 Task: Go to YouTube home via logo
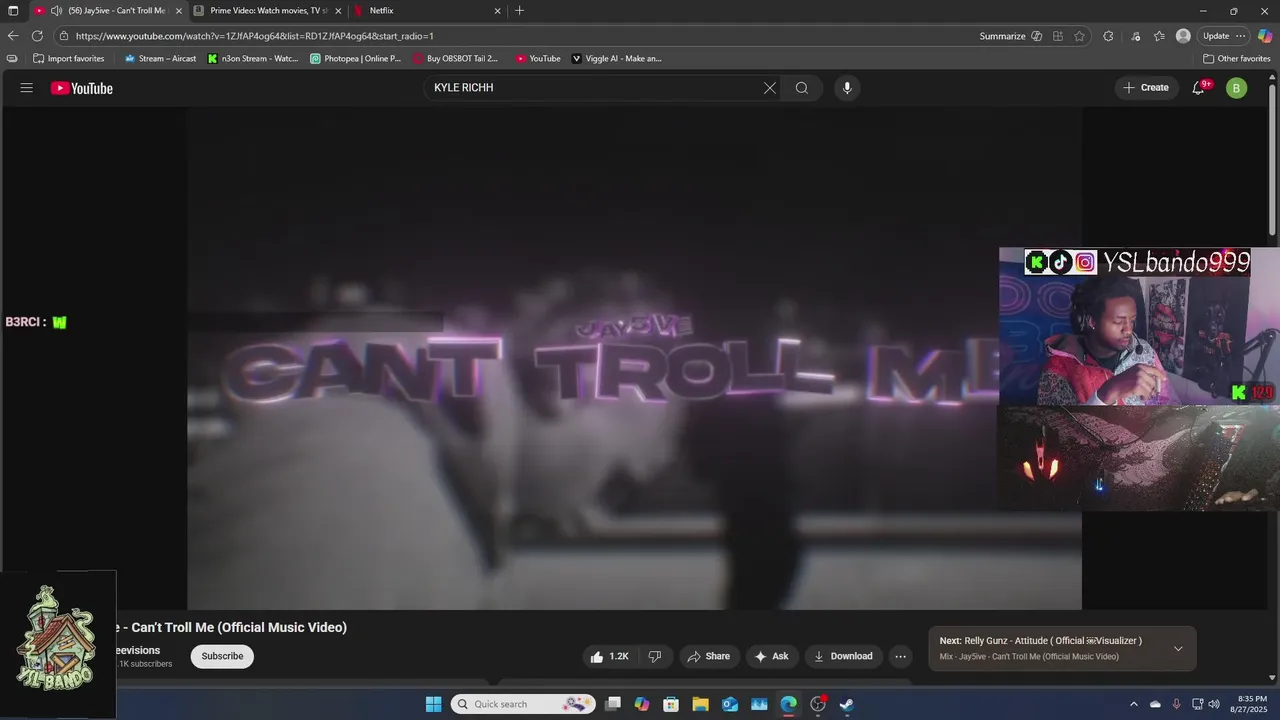82,88
